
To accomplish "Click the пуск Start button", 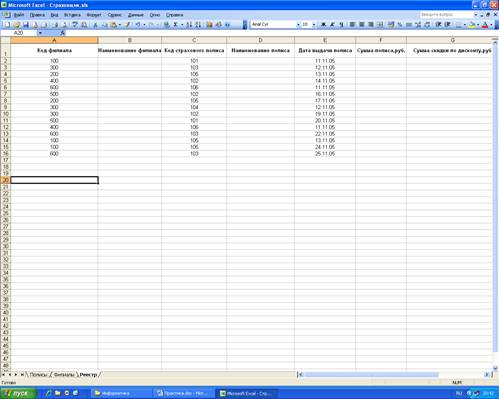I will (17, 393).
